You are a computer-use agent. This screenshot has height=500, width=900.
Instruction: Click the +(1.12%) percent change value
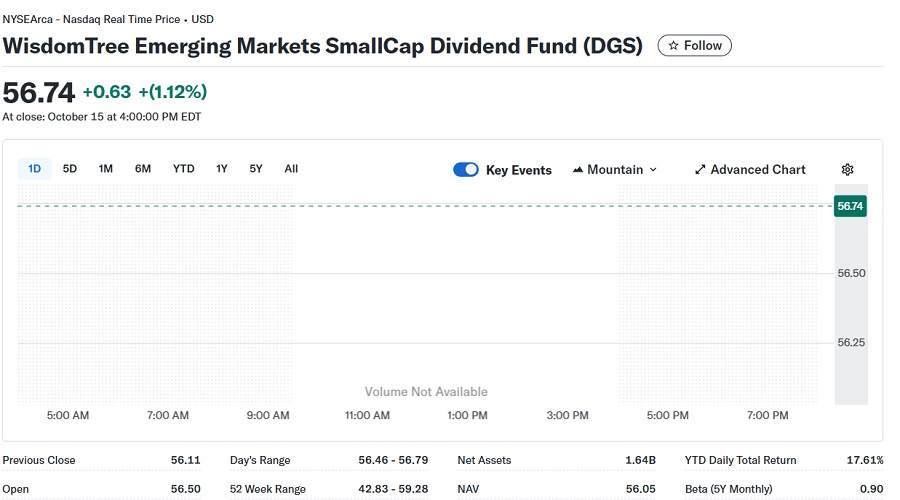coord(173,92)
